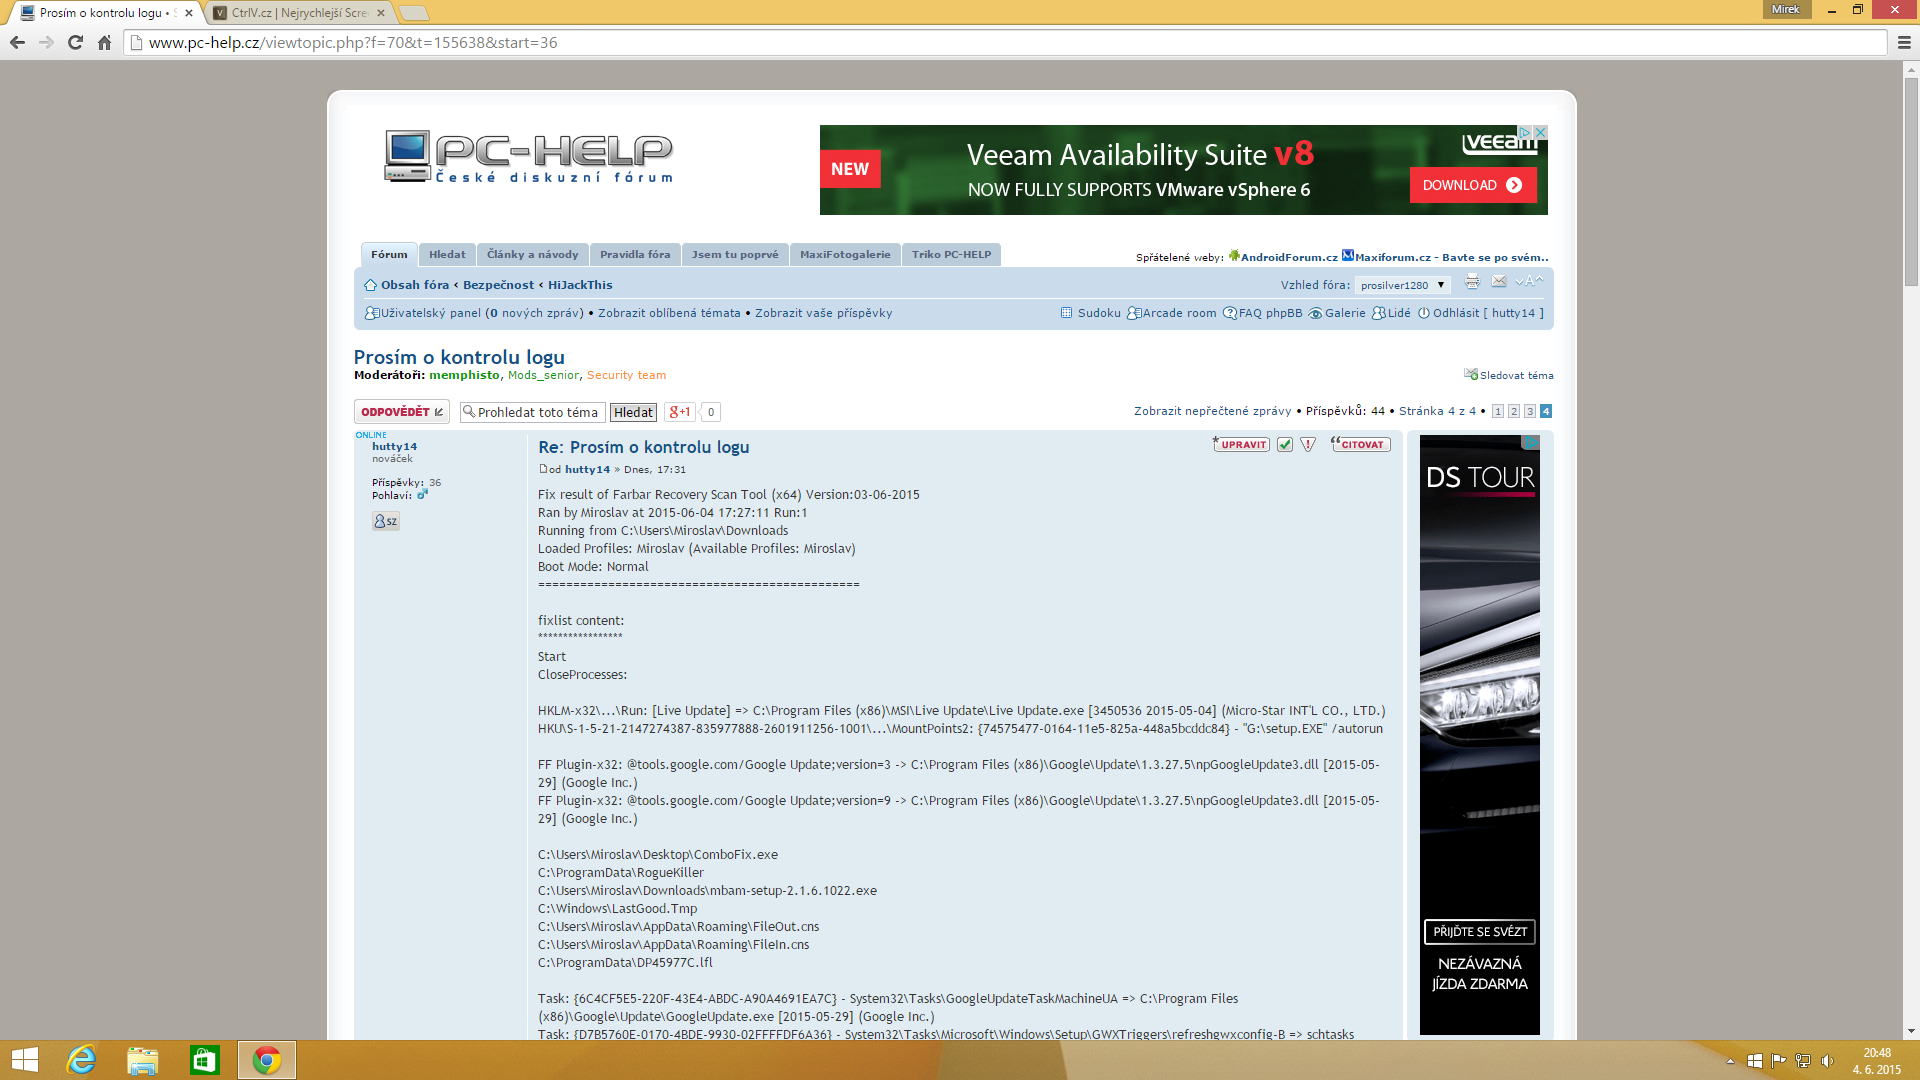Click Odhlásit [ hutty14 ] logout link
The image size is (1920, 1080).
tap(1481, 313)
